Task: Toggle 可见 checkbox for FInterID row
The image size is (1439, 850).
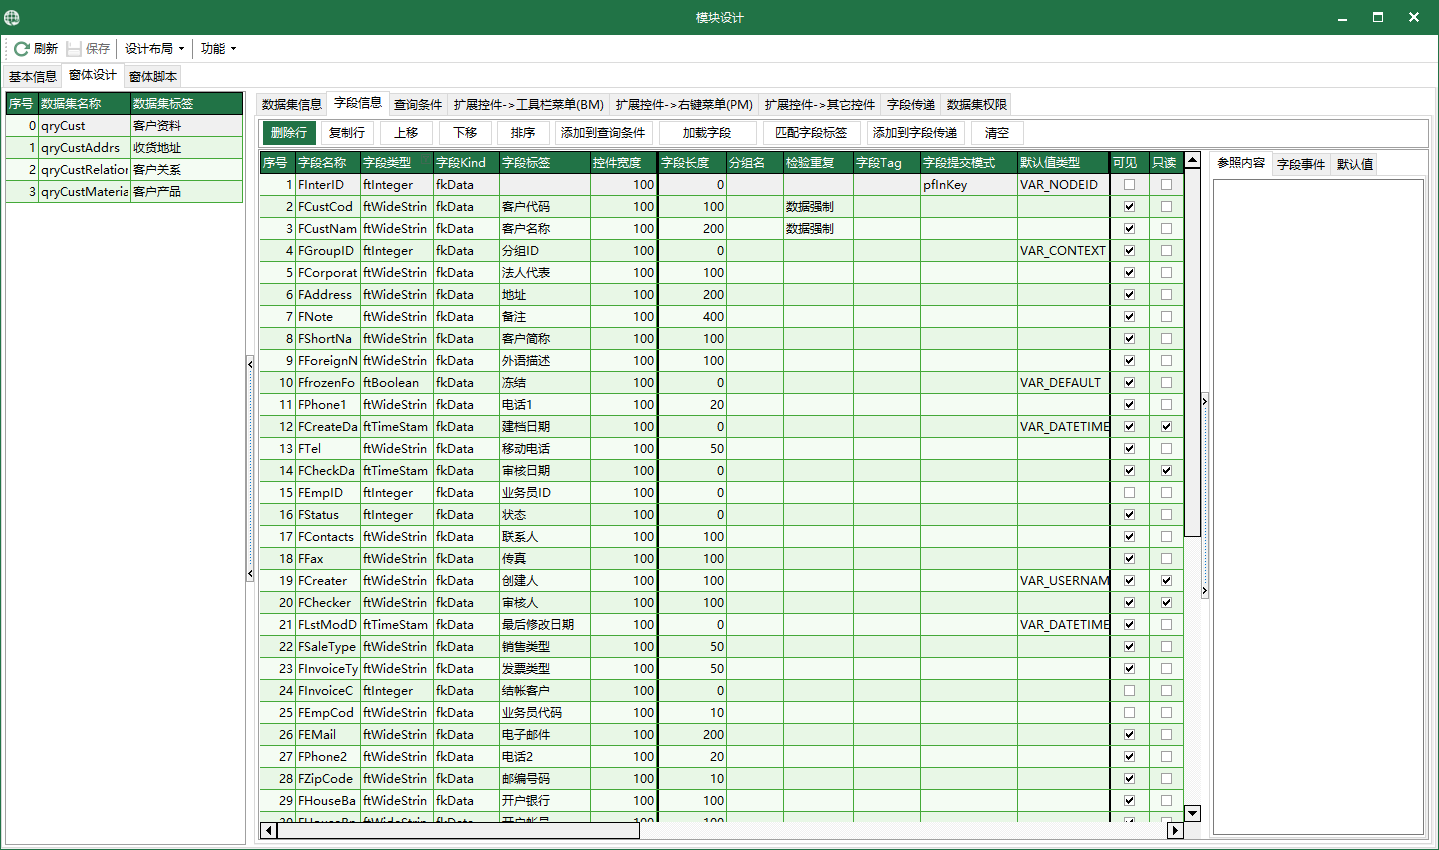Action: point(1129,184)
